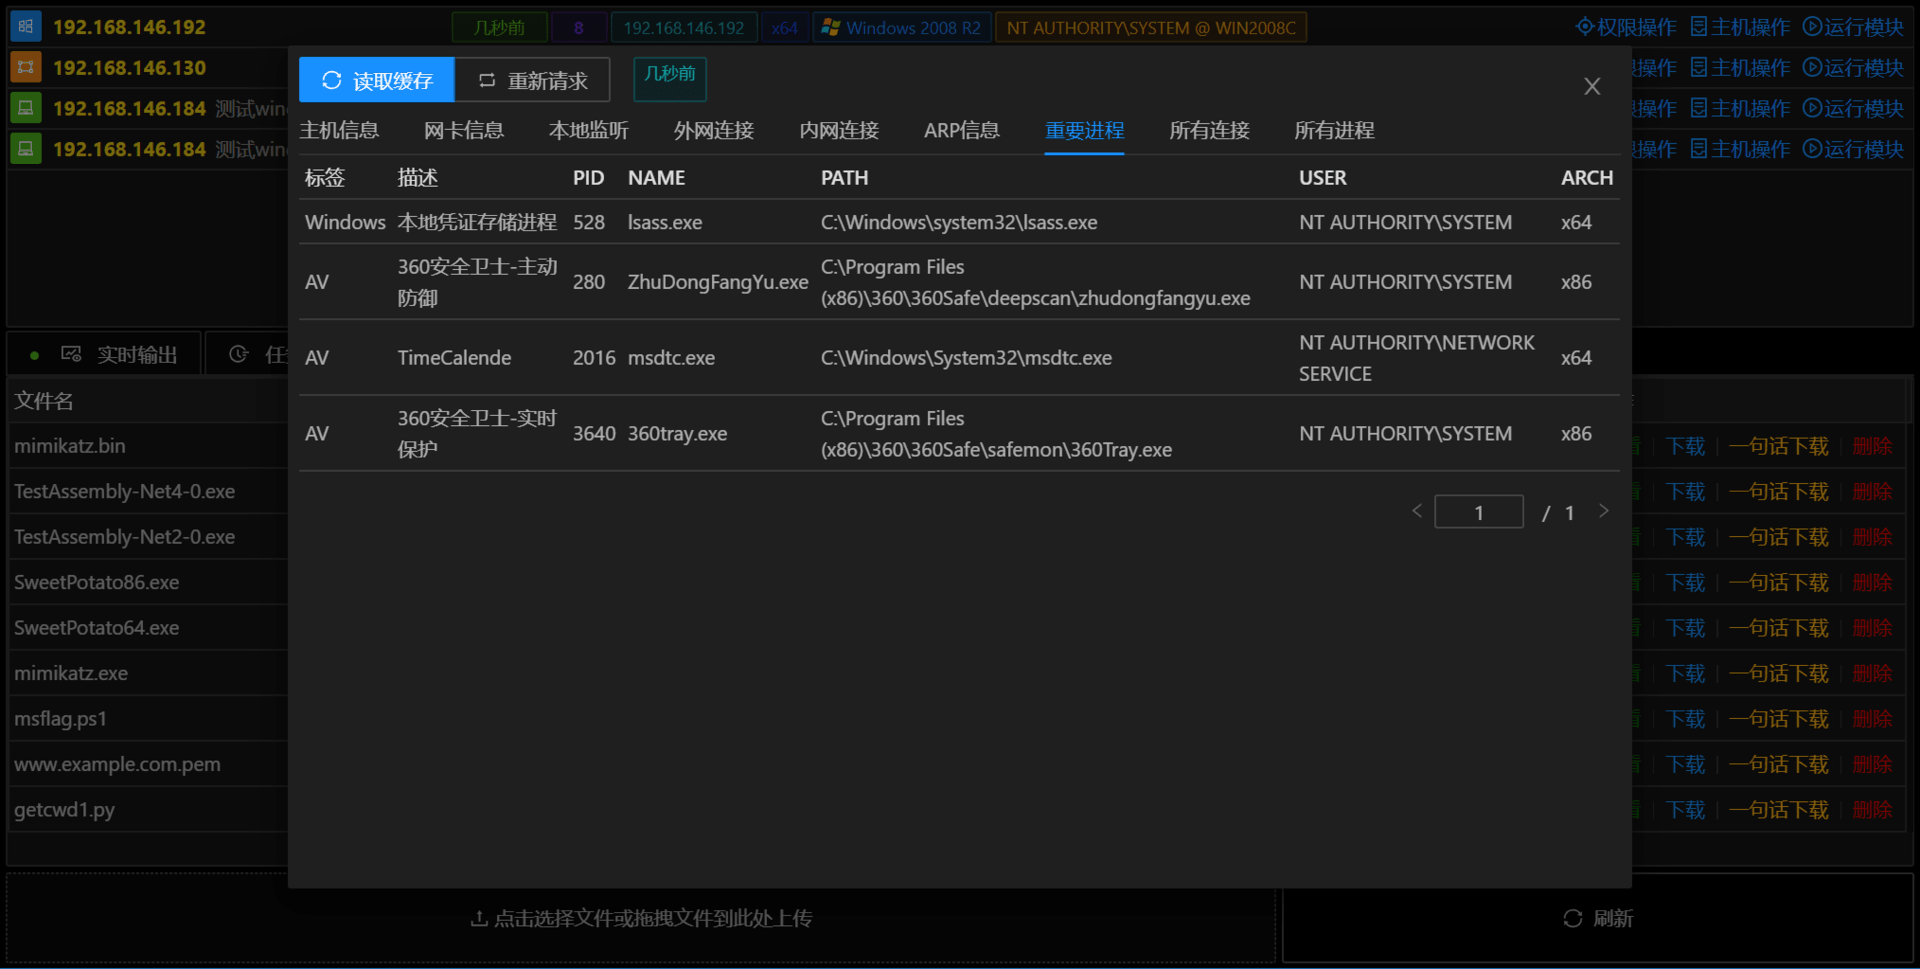Open the 网卡信息 tab
The width and height of the screenshot is (1920, 969).
[464, 130]
